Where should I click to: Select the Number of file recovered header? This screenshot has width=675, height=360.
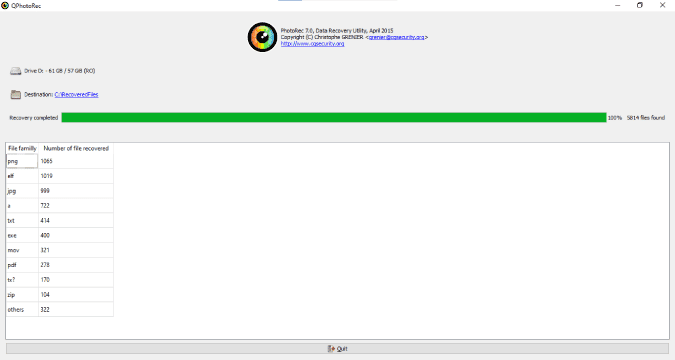(x=76, y=148)
